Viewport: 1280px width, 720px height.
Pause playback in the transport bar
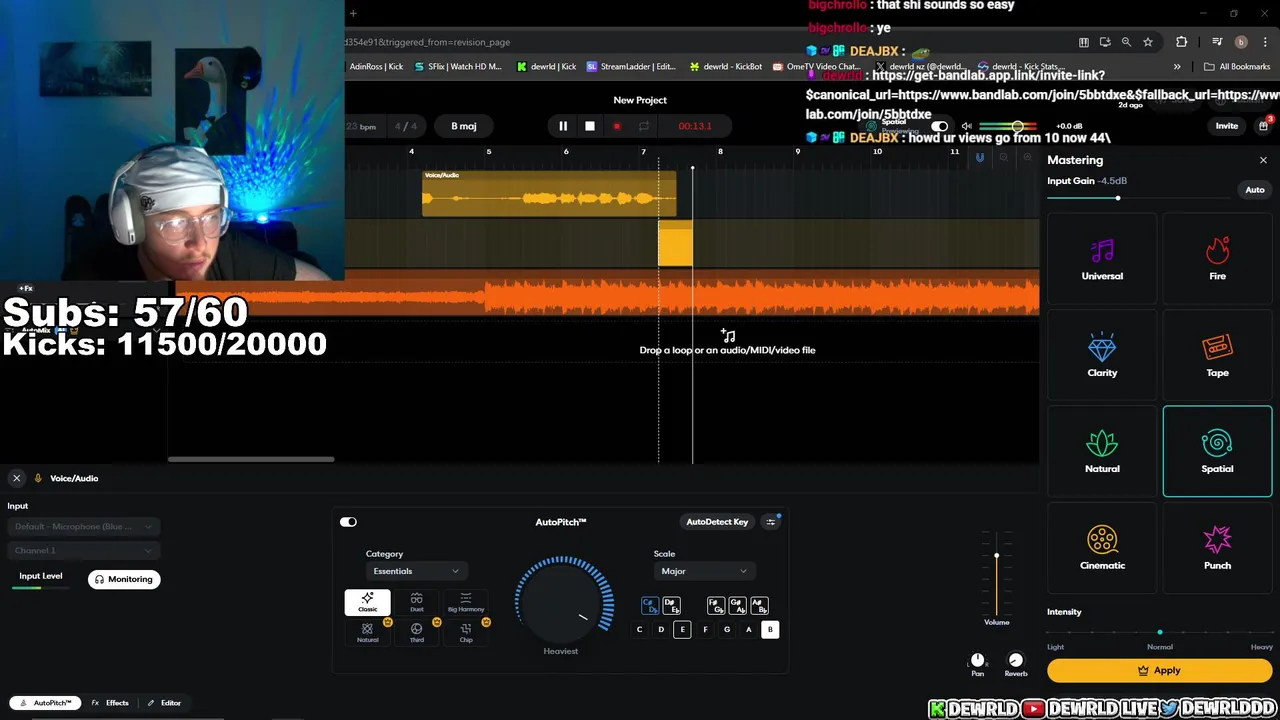coord(563,126)
